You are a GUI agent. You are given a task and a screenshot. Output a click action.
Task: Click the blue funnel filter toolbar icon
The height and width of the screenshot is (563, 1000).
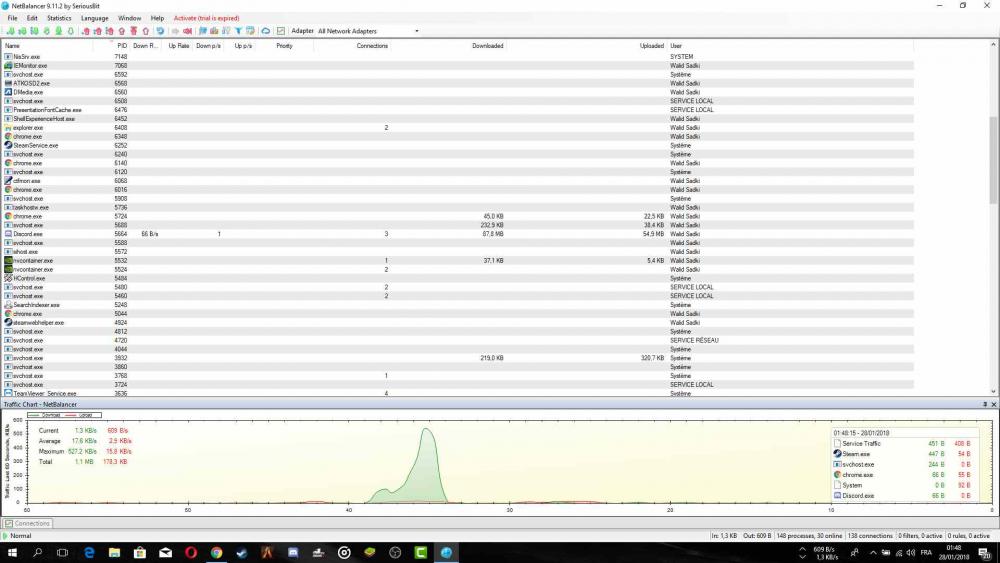point(238,31)
